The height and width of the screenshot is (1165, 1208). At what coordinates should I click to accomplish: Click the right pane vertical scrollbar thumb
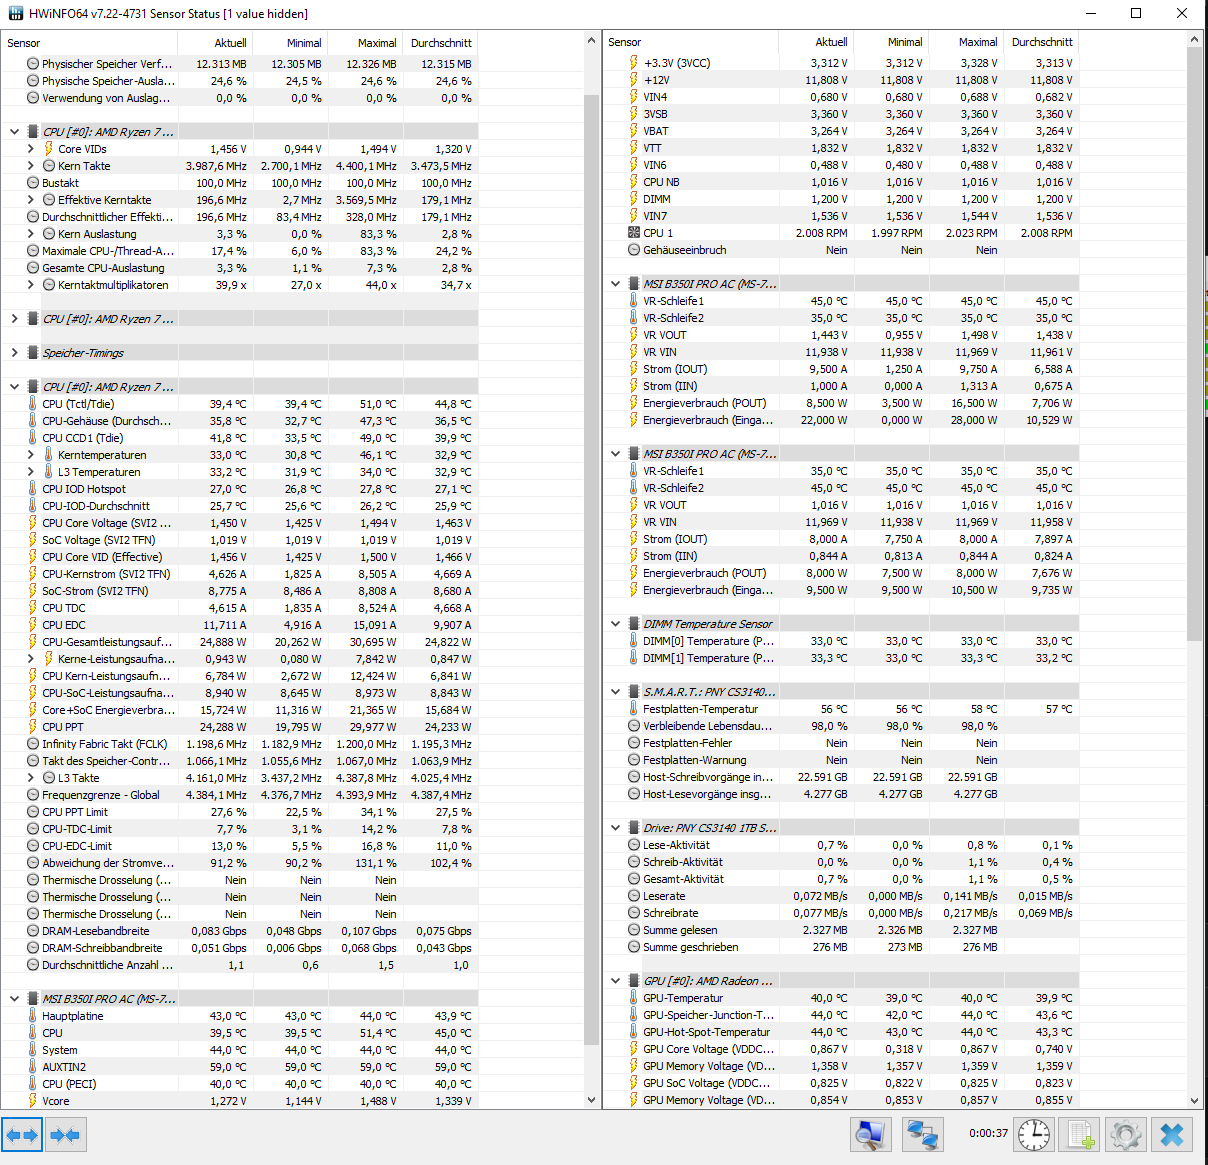tap(1194, 343)
